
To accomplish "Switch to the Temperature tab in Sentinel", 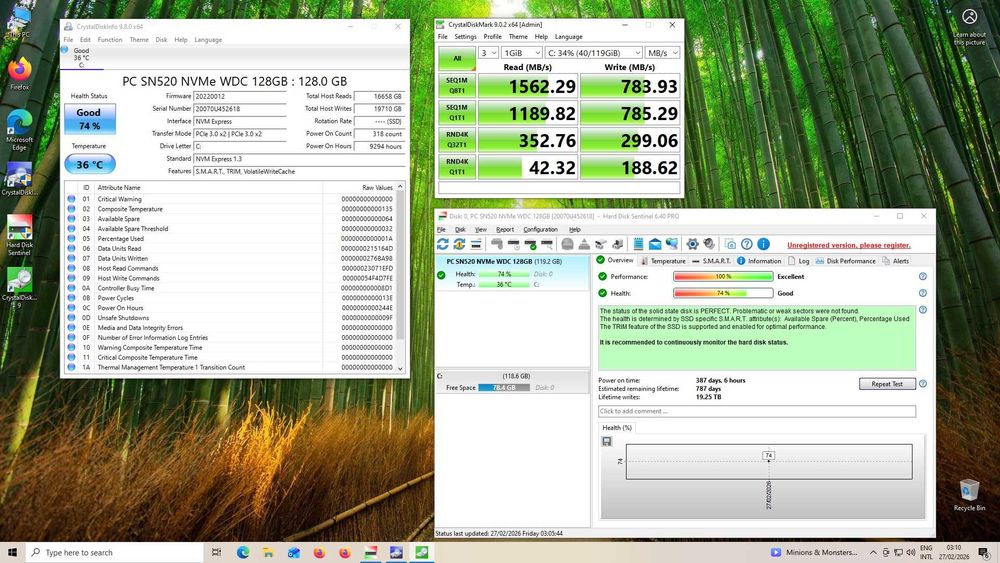I will 663,261.
